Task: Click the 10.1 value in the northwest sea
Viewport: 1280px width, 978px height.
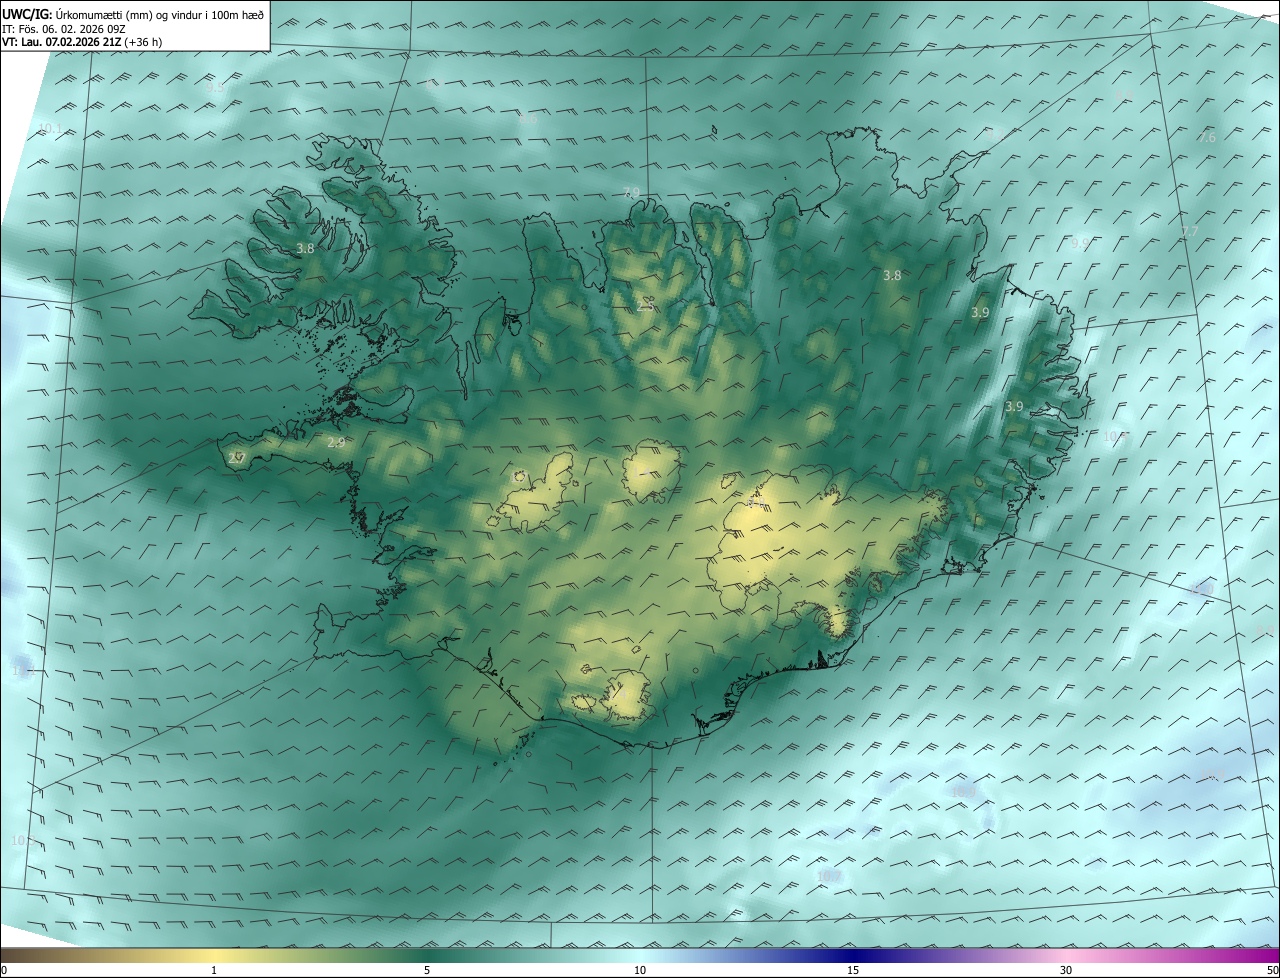Action: click(50, 129)
